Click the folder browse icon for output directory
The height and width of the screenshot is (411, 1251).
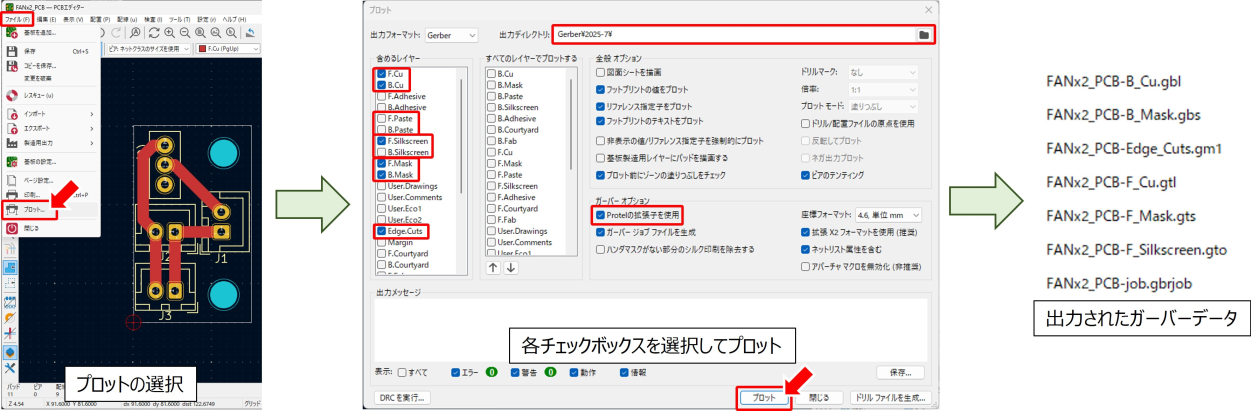coord(925,35)
